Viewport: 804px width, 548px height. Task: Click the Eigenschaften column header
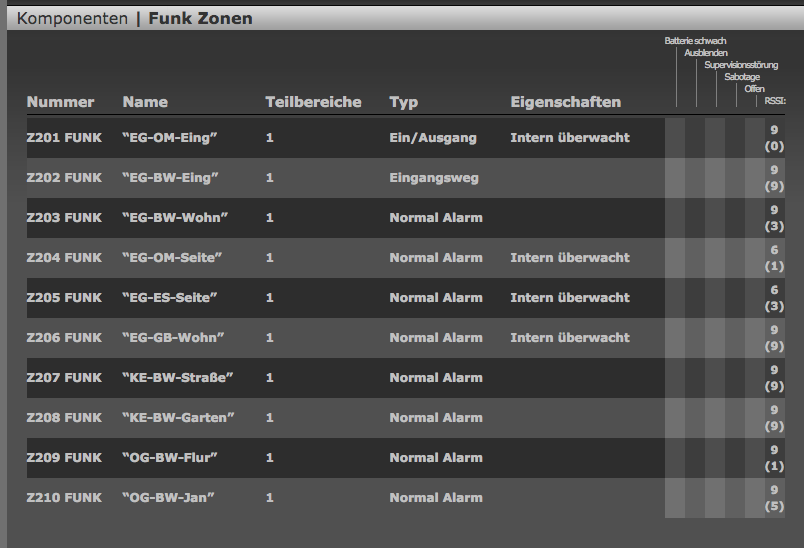(565, 102)
